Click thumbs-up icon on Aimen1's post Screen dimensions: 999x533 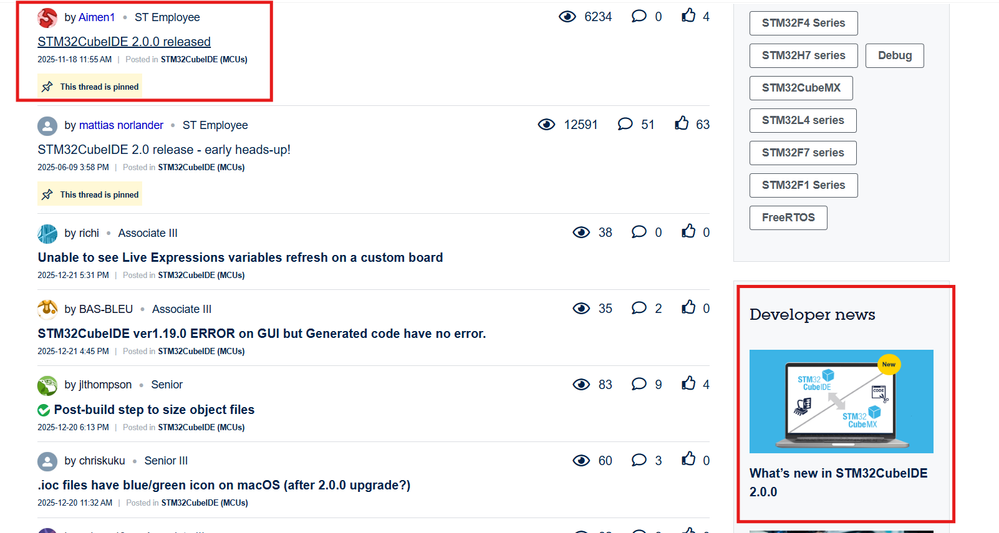point(688,15)
